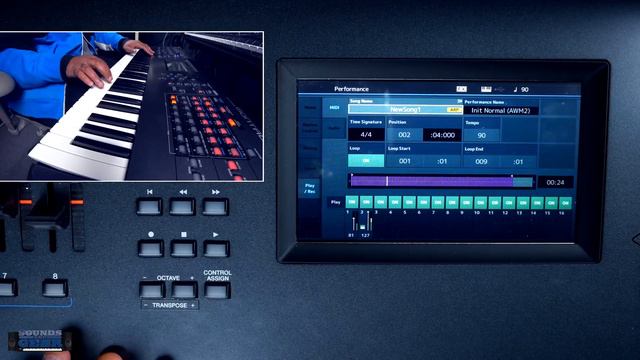The image size is (640, 360).
Task: Toggle Play ON for track 16
Action: [x=565, y=203]
